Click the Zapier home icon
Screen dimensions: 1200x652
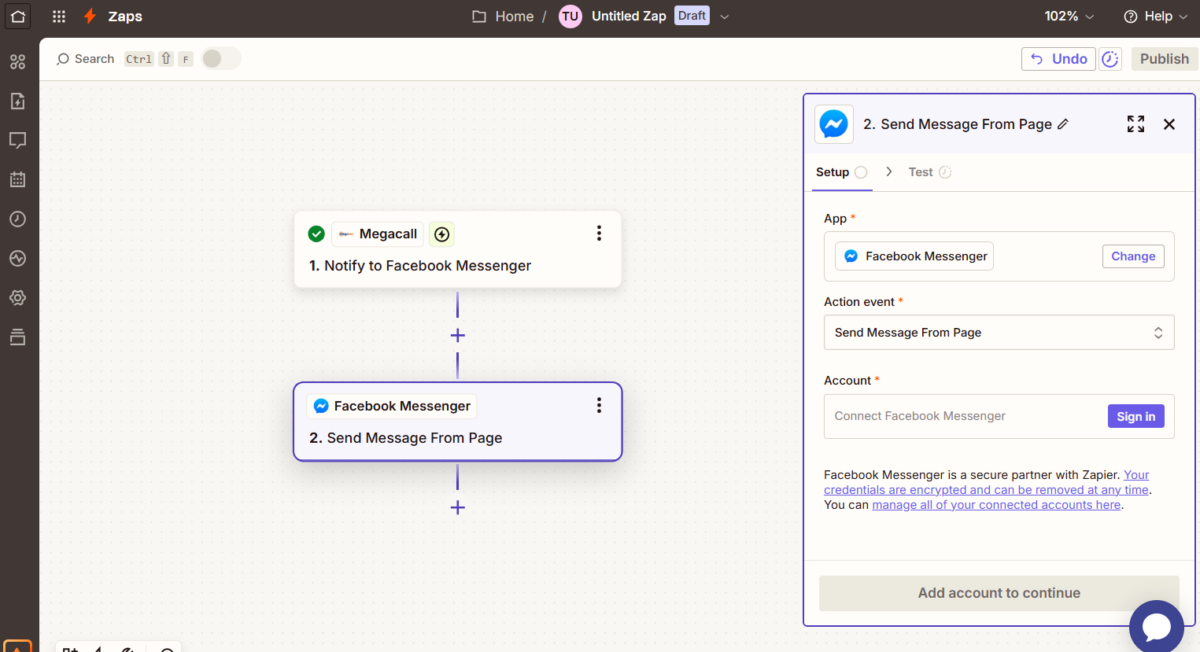coord(18,16)
